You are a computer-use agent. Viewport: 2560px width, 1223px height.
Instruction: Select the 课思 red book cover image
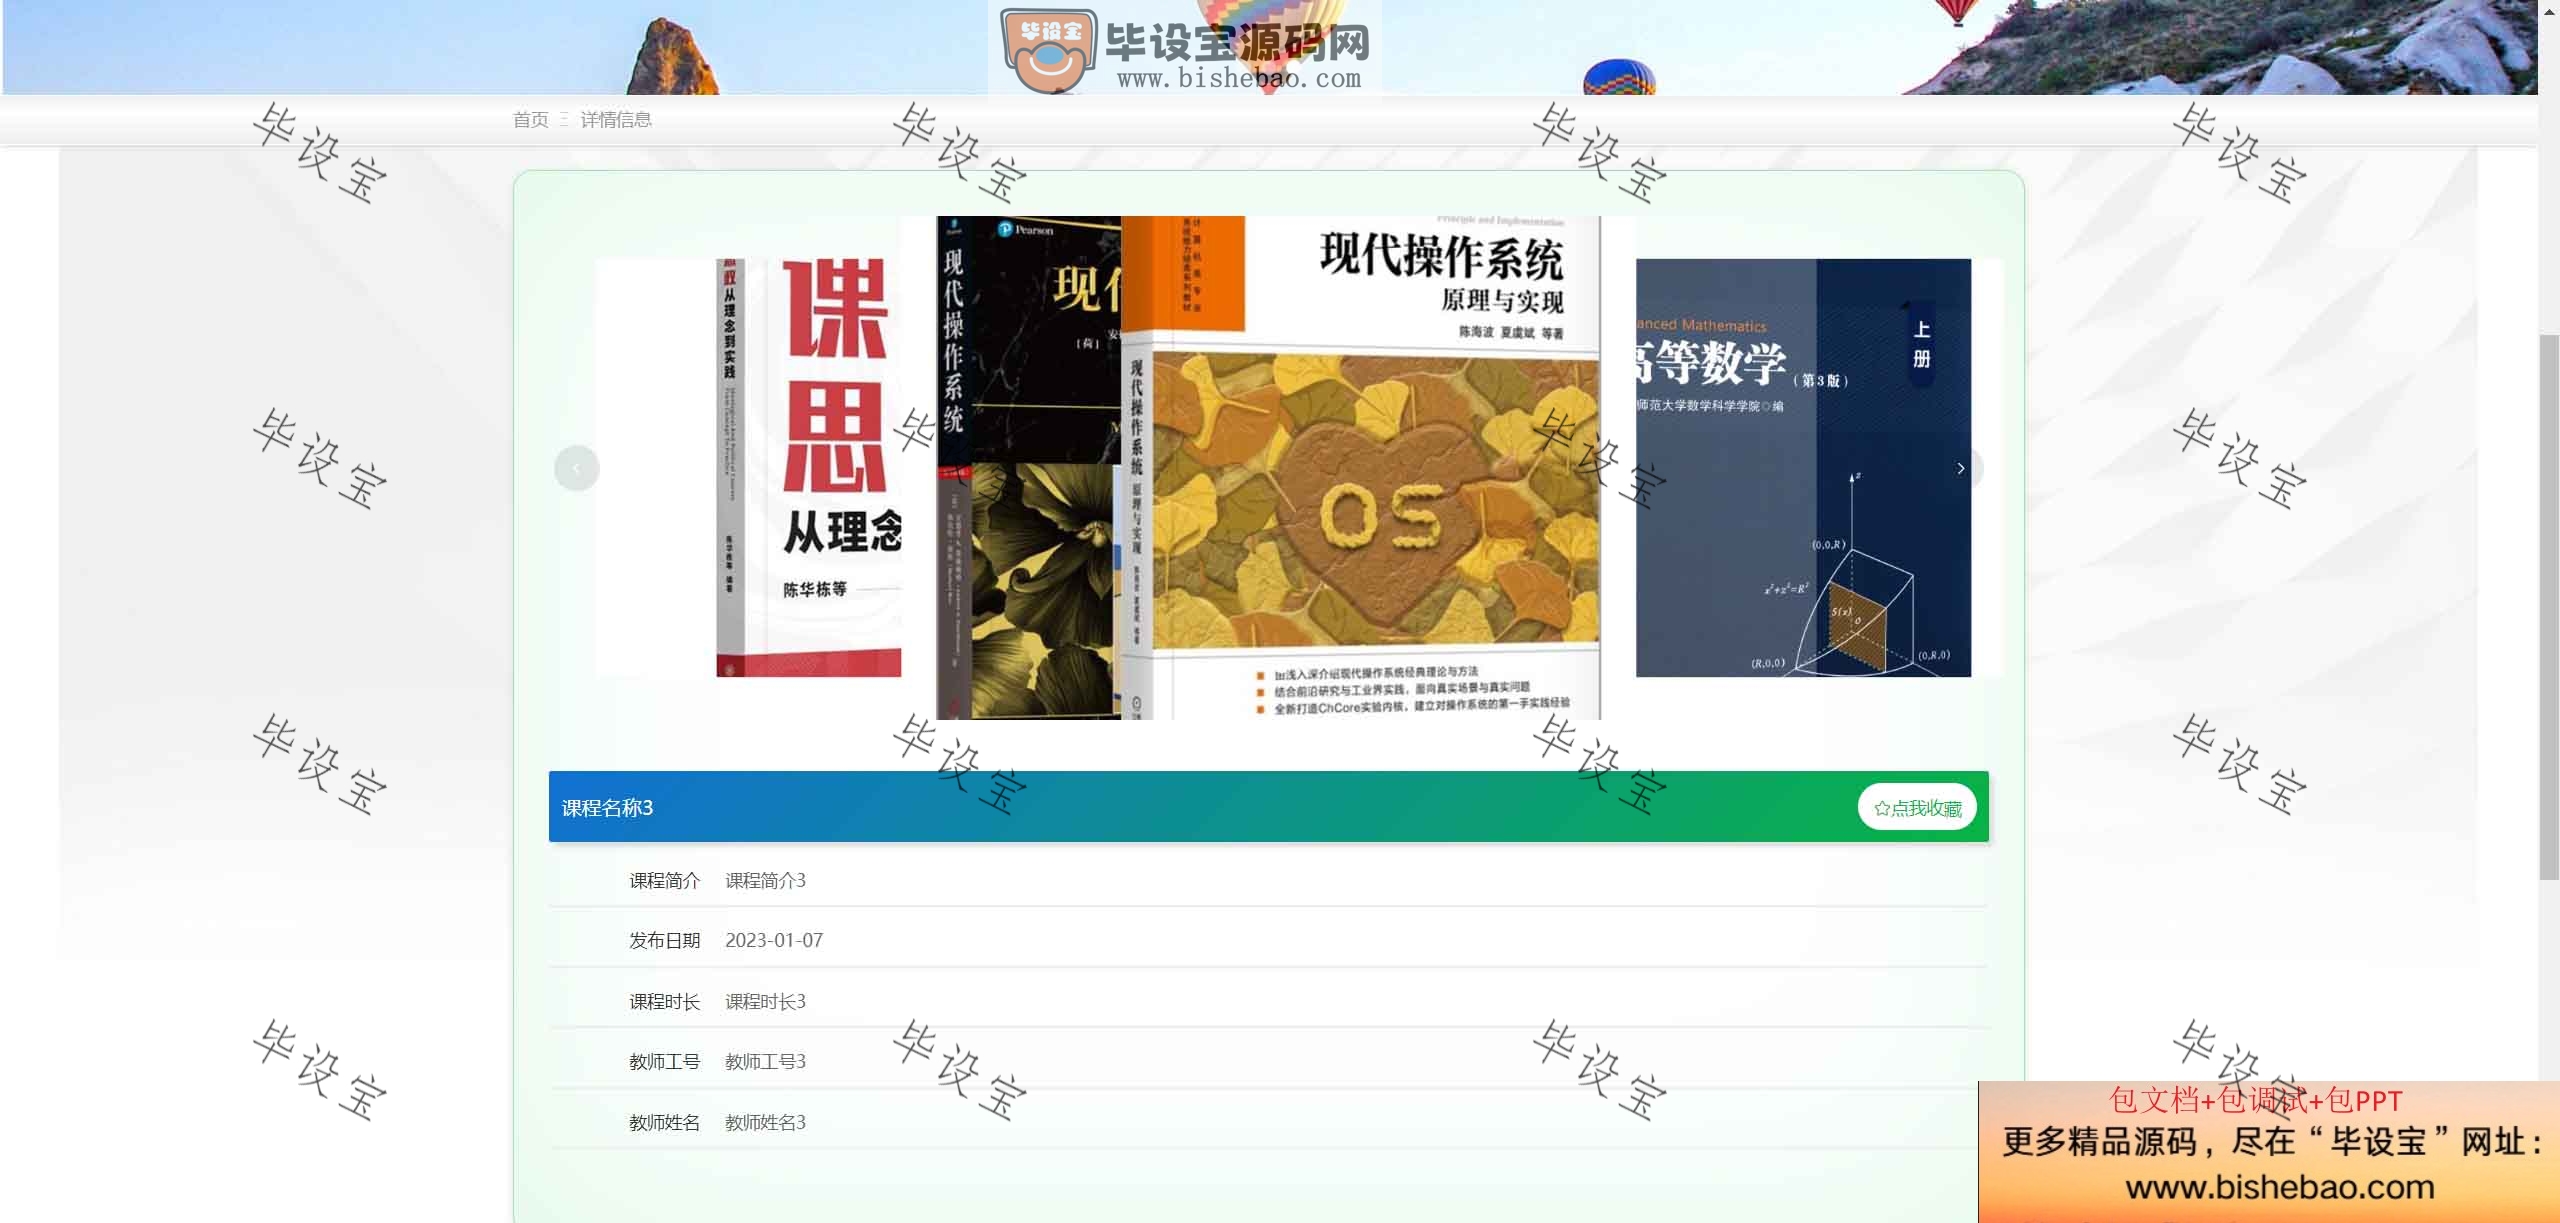809,467
